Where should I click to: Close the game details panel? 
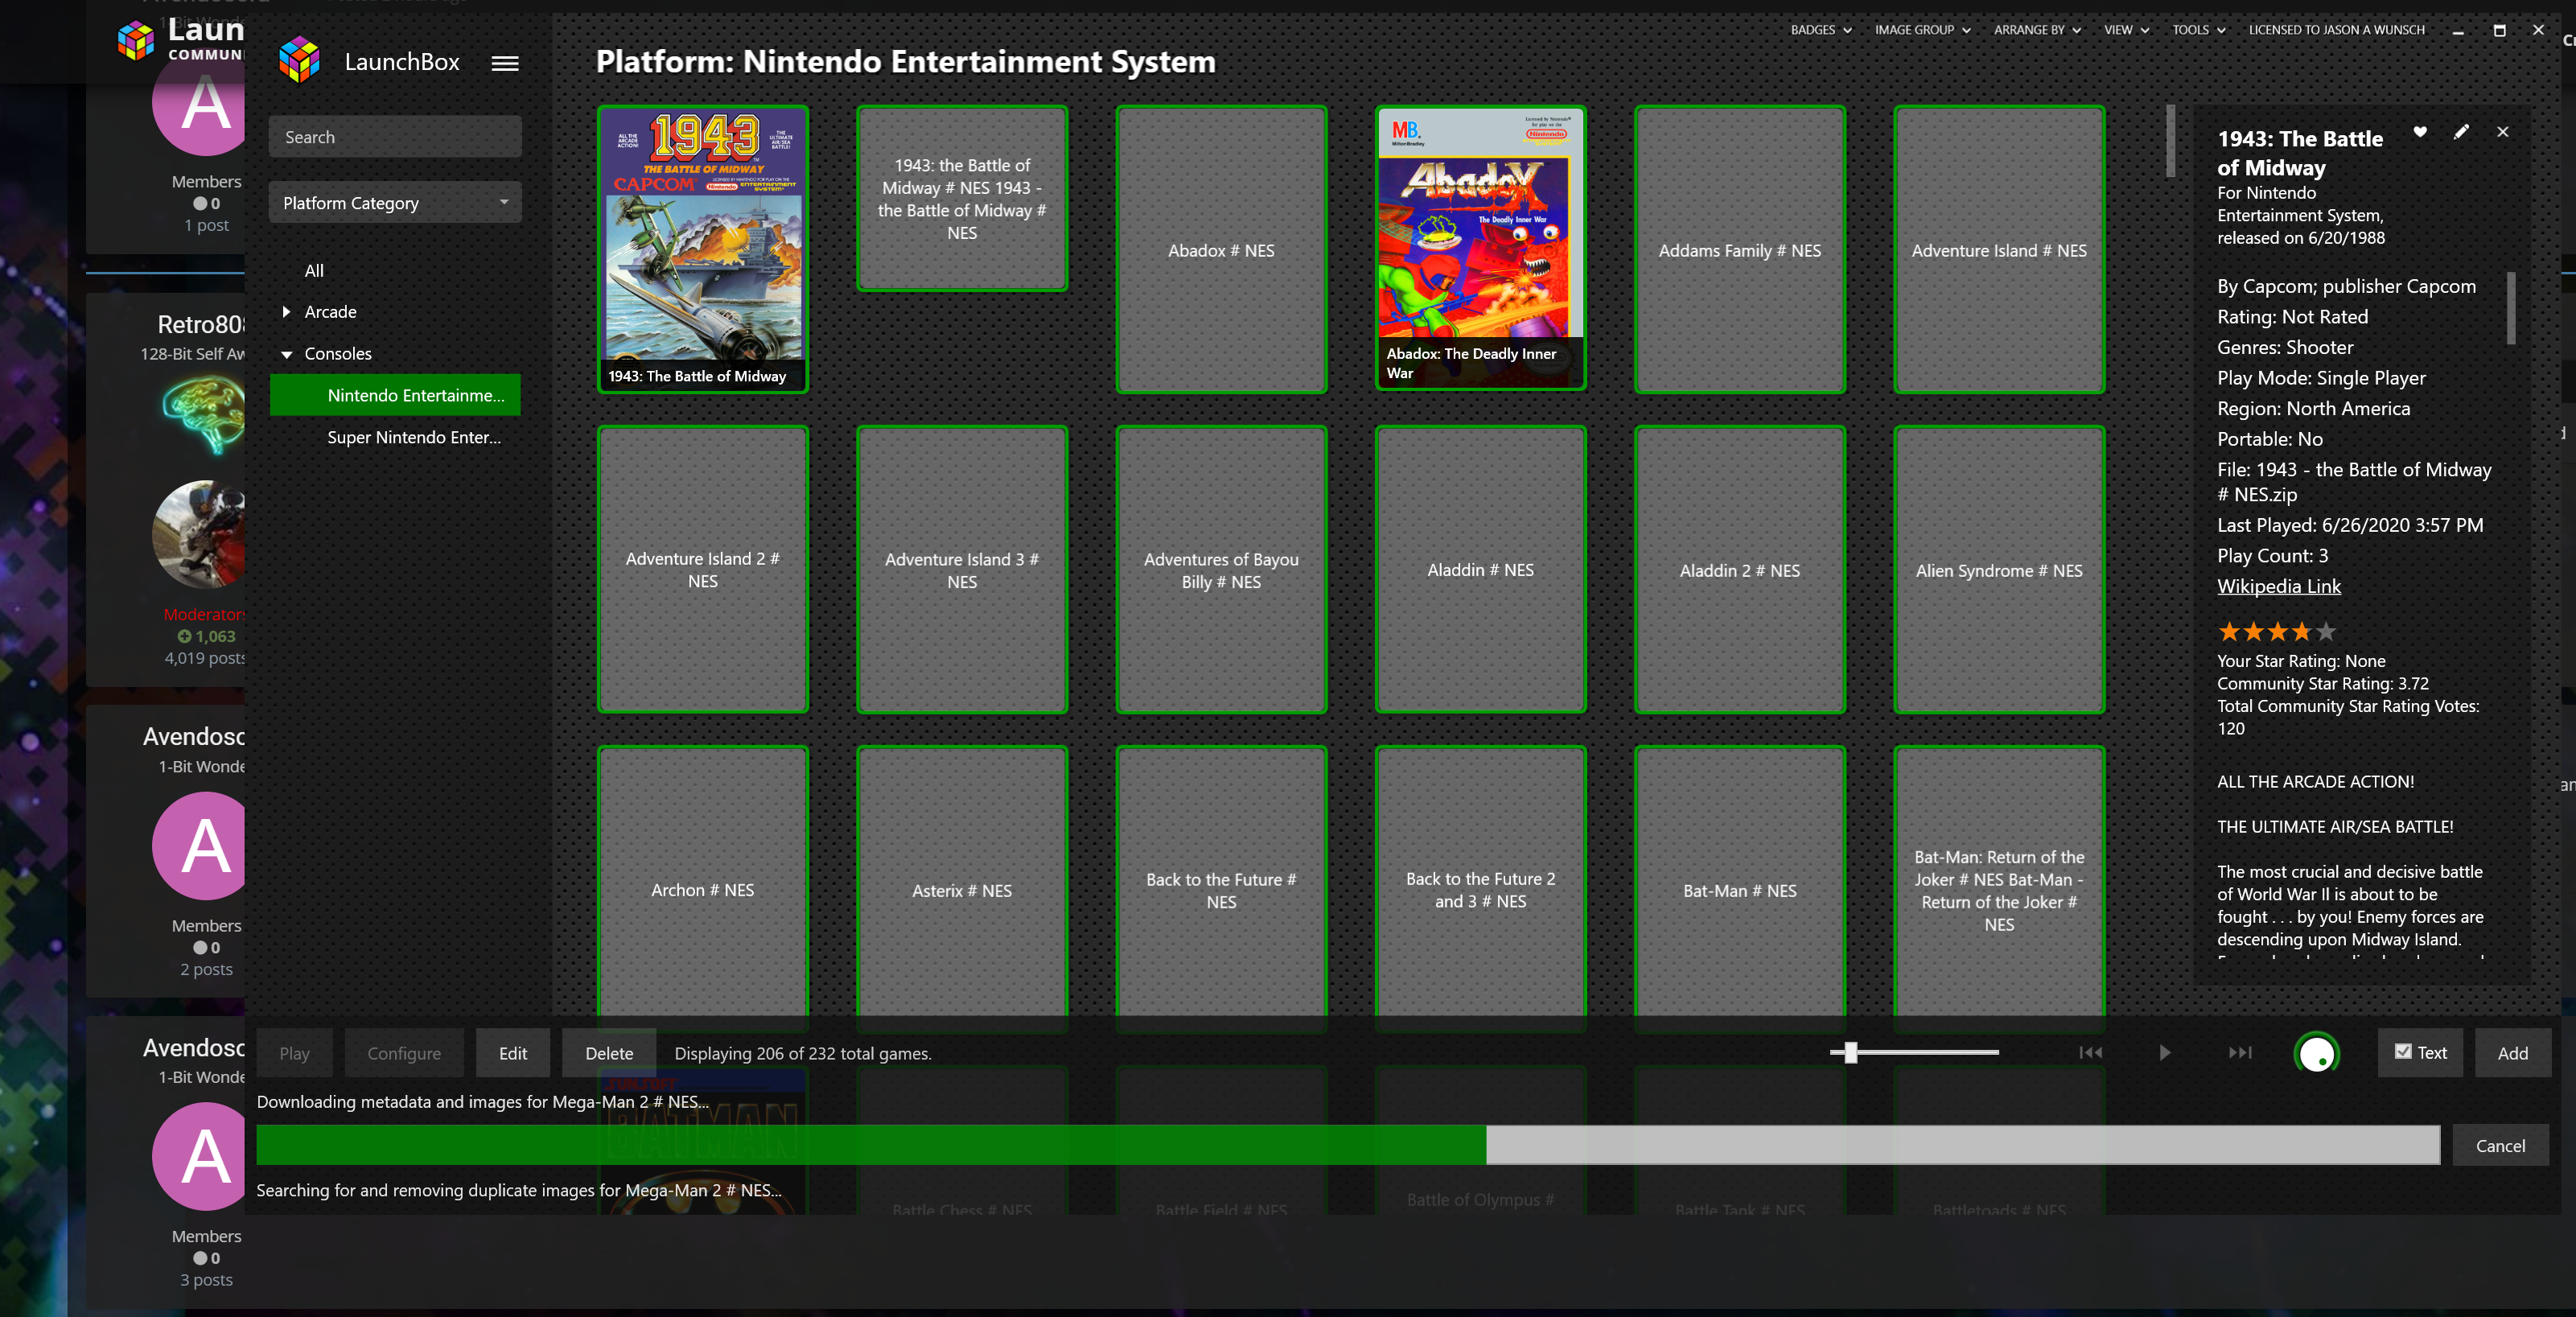[x=2503, y=132]
